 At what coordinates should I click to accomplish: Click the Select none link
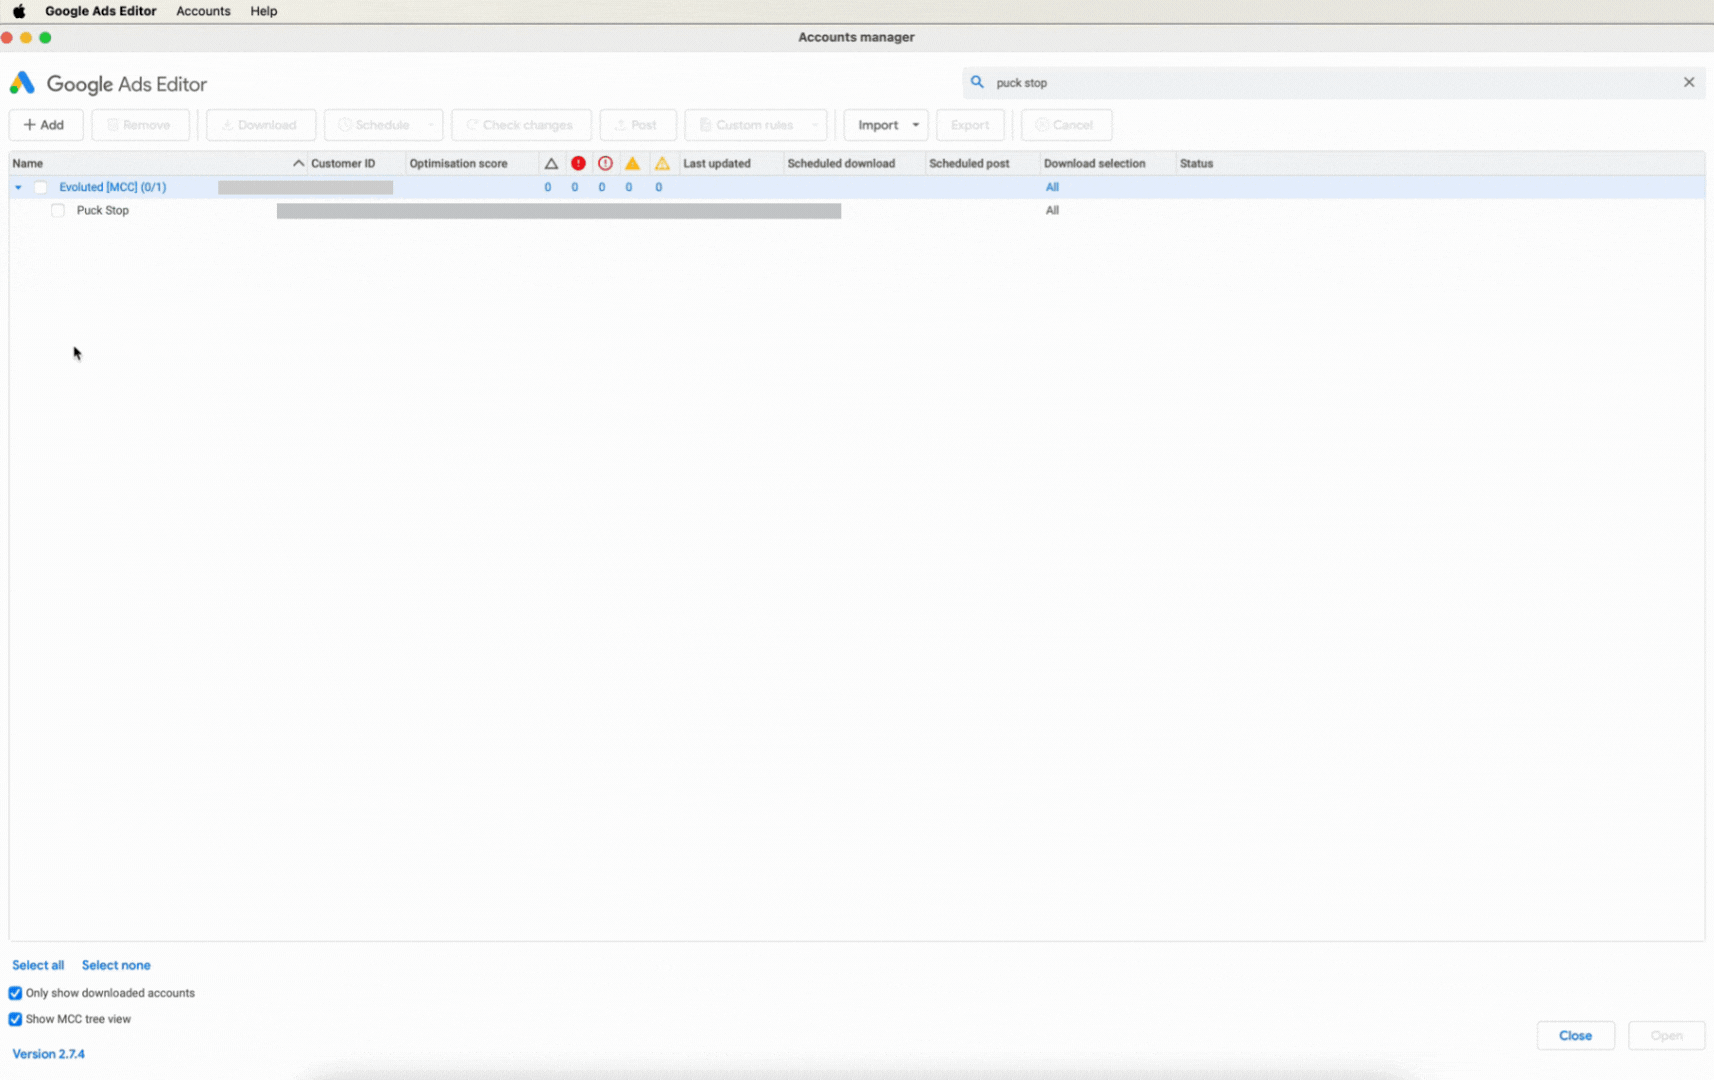(116, 965)
